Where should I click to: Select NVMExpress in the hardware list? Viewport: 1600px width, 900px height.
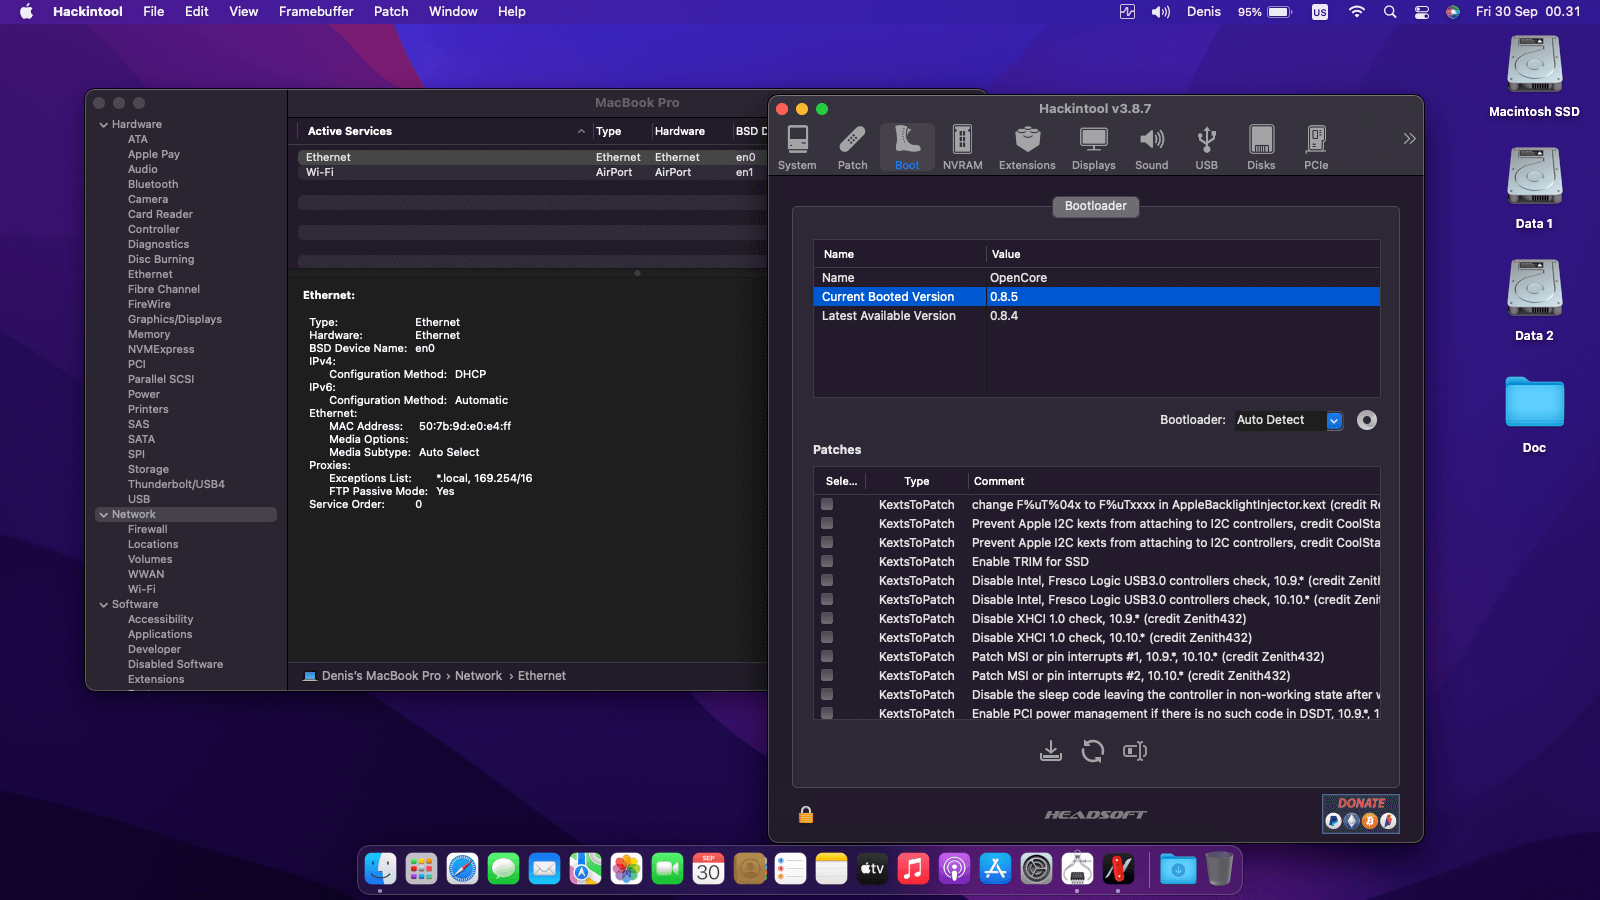tap(161, 350)
